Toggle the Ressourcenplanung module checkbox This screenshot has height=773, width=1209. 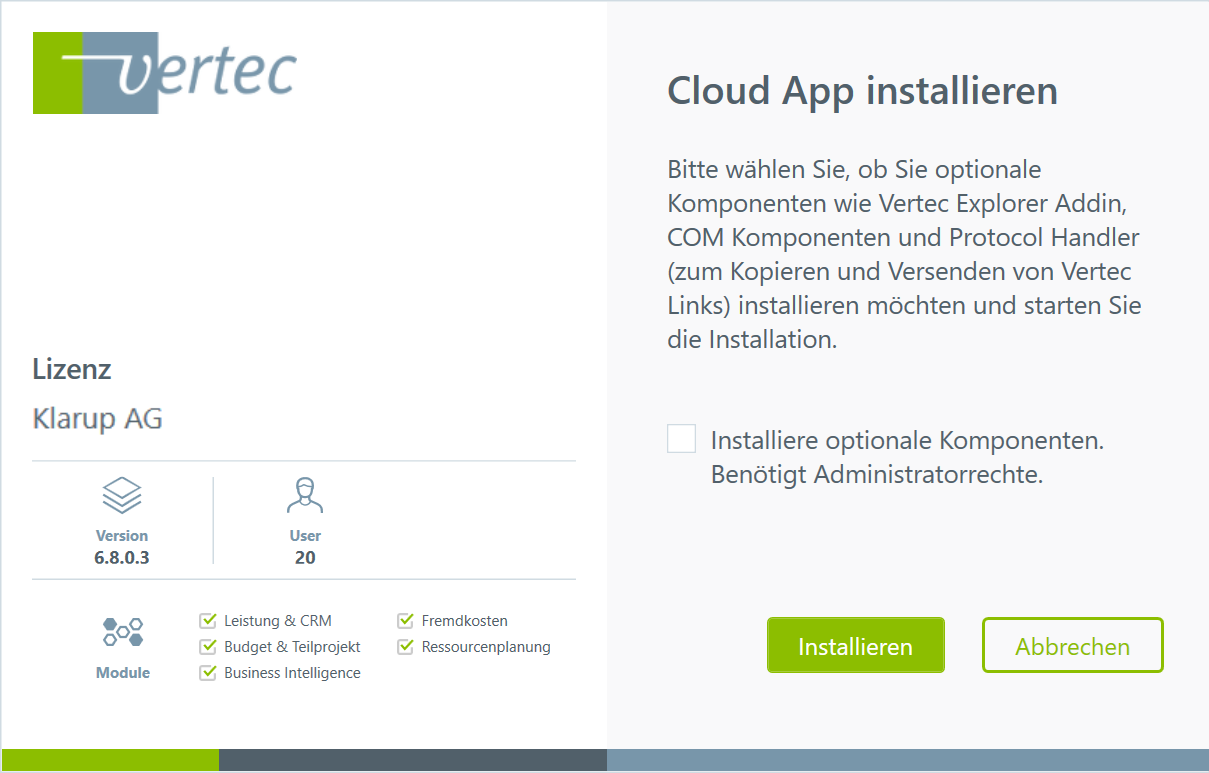[x=406, y=647]
